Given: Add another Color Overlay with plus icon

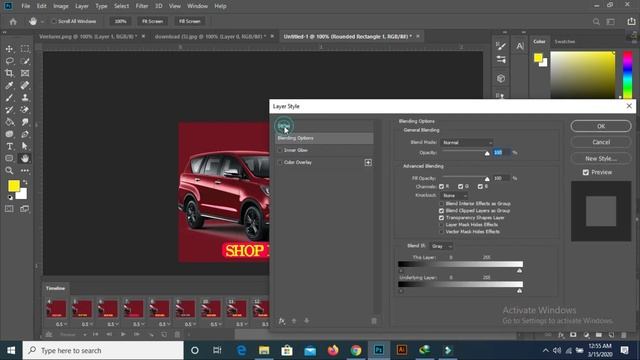Looking at the screenshot, I should click(x=368, y=162).
